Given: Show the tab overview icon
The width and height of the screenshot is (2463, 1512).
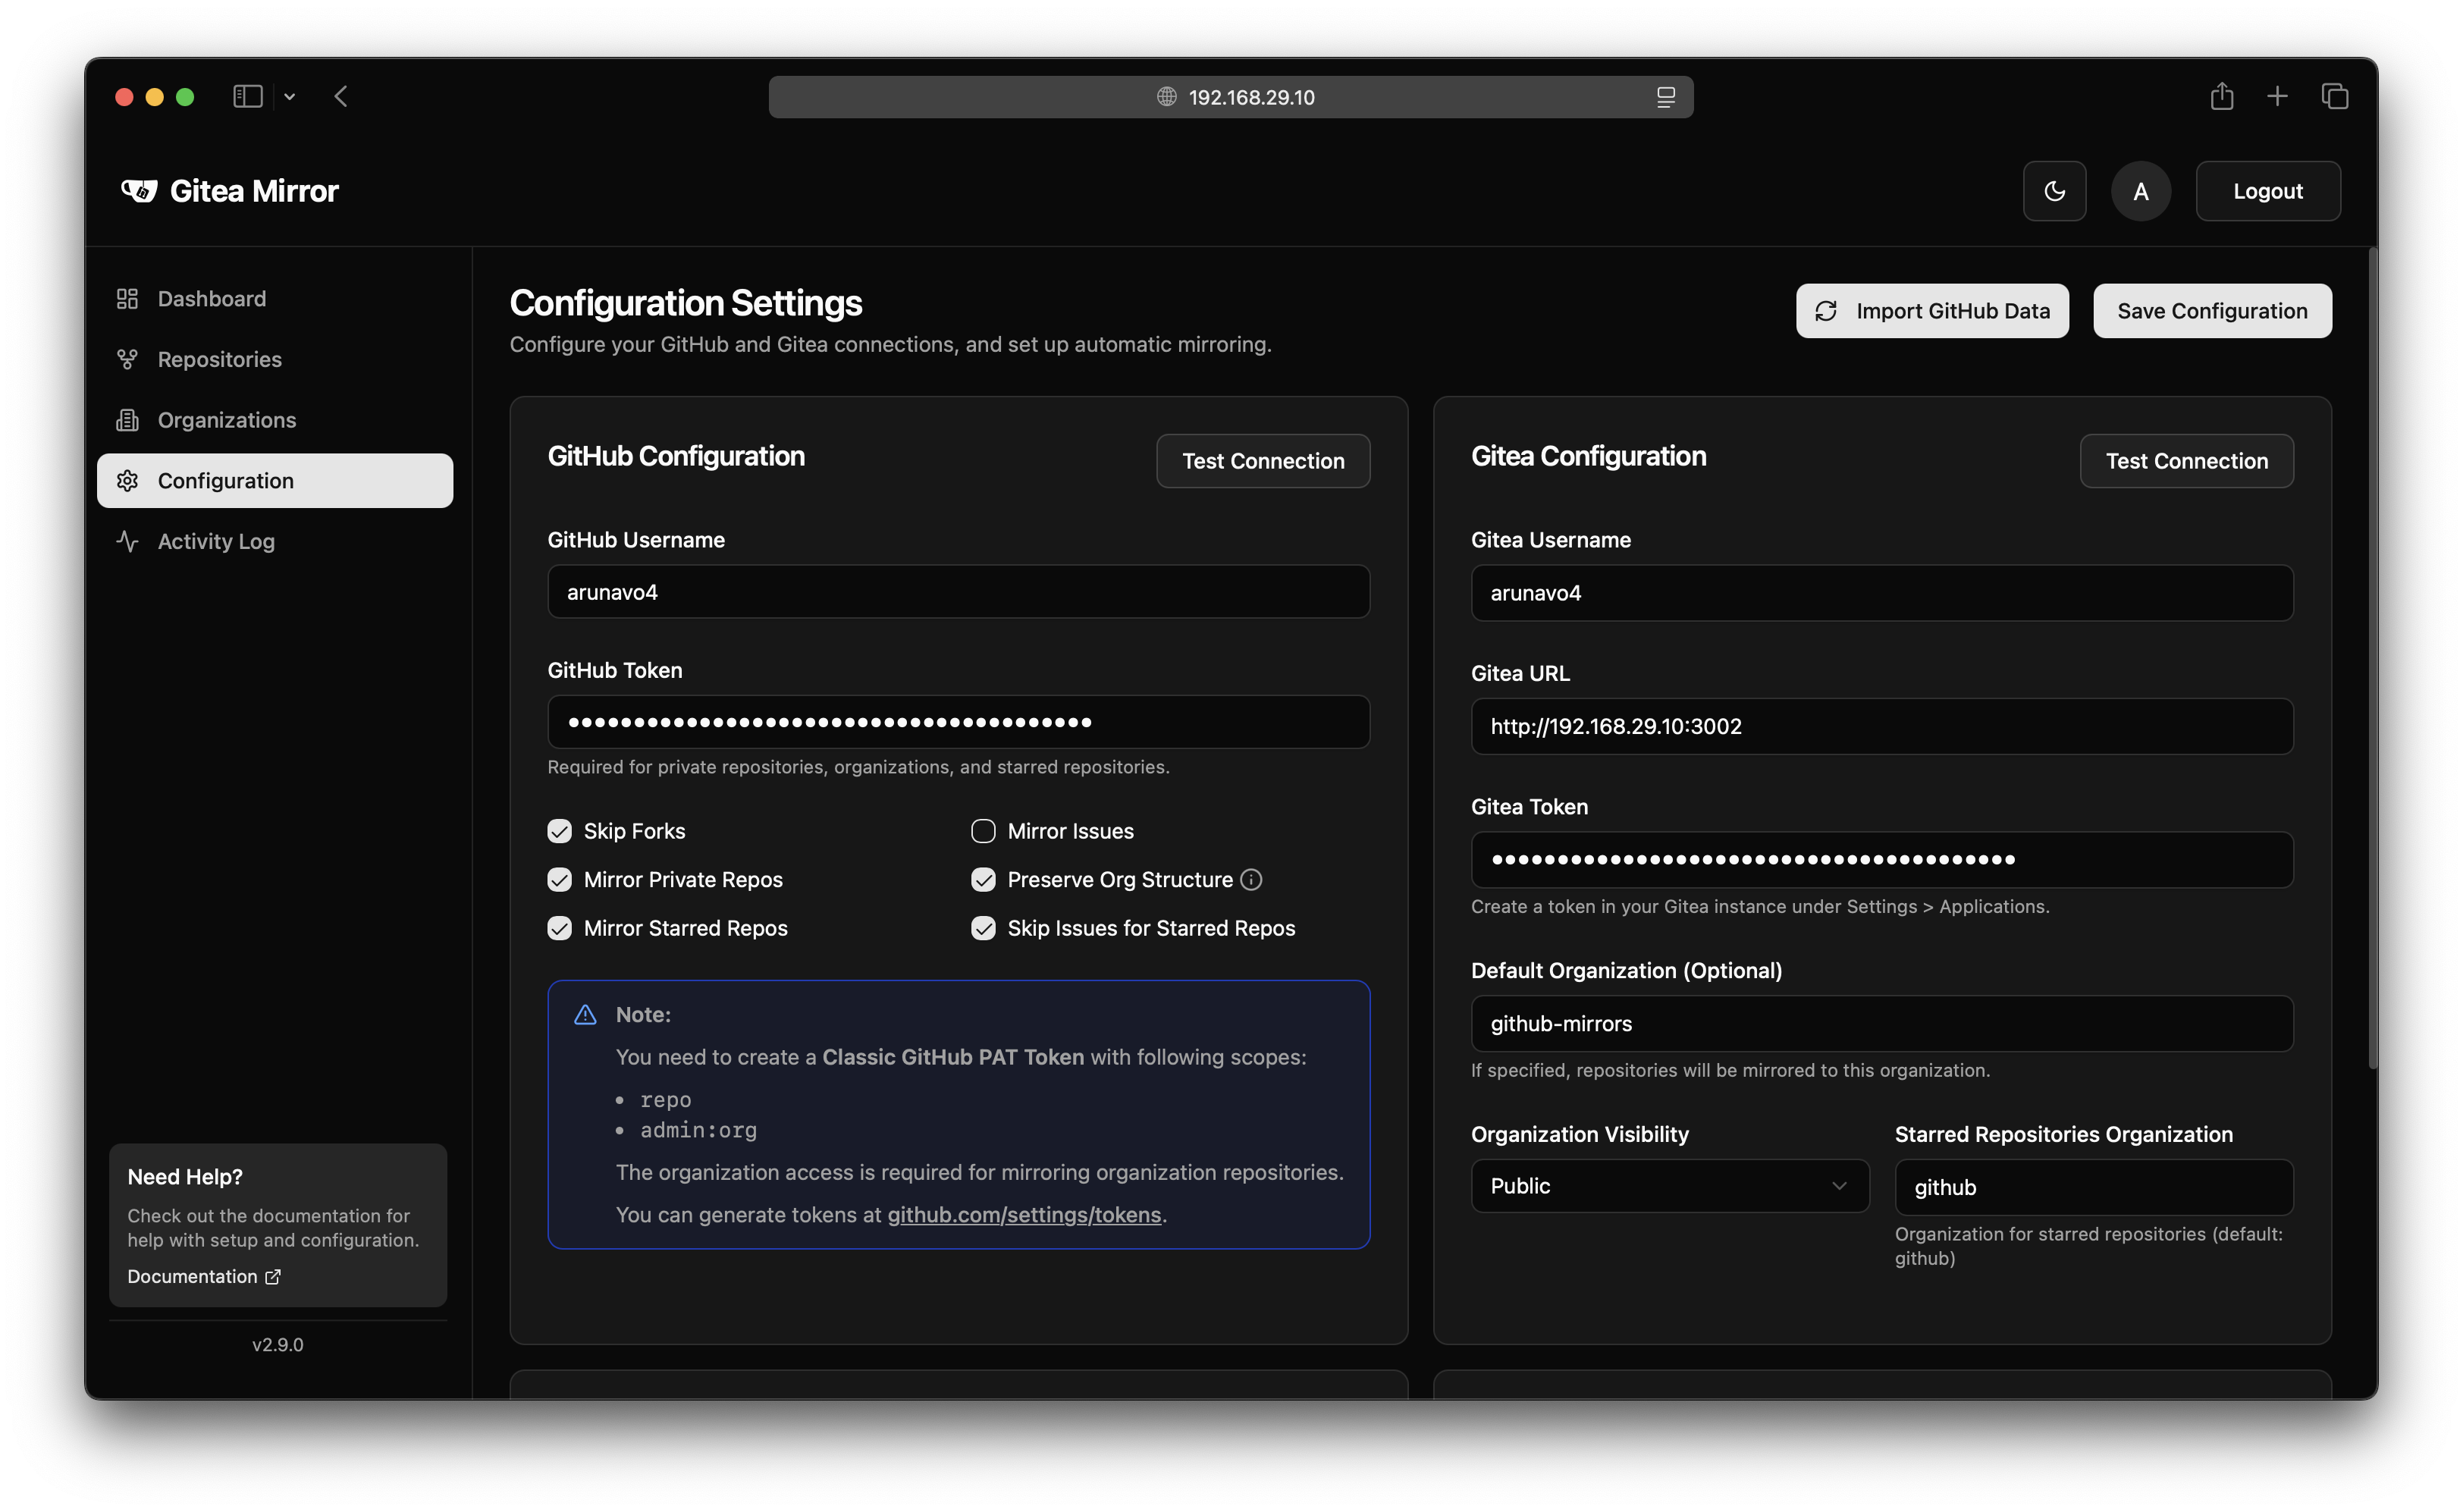Looking at the screenshot, I should click(2334, 97).
